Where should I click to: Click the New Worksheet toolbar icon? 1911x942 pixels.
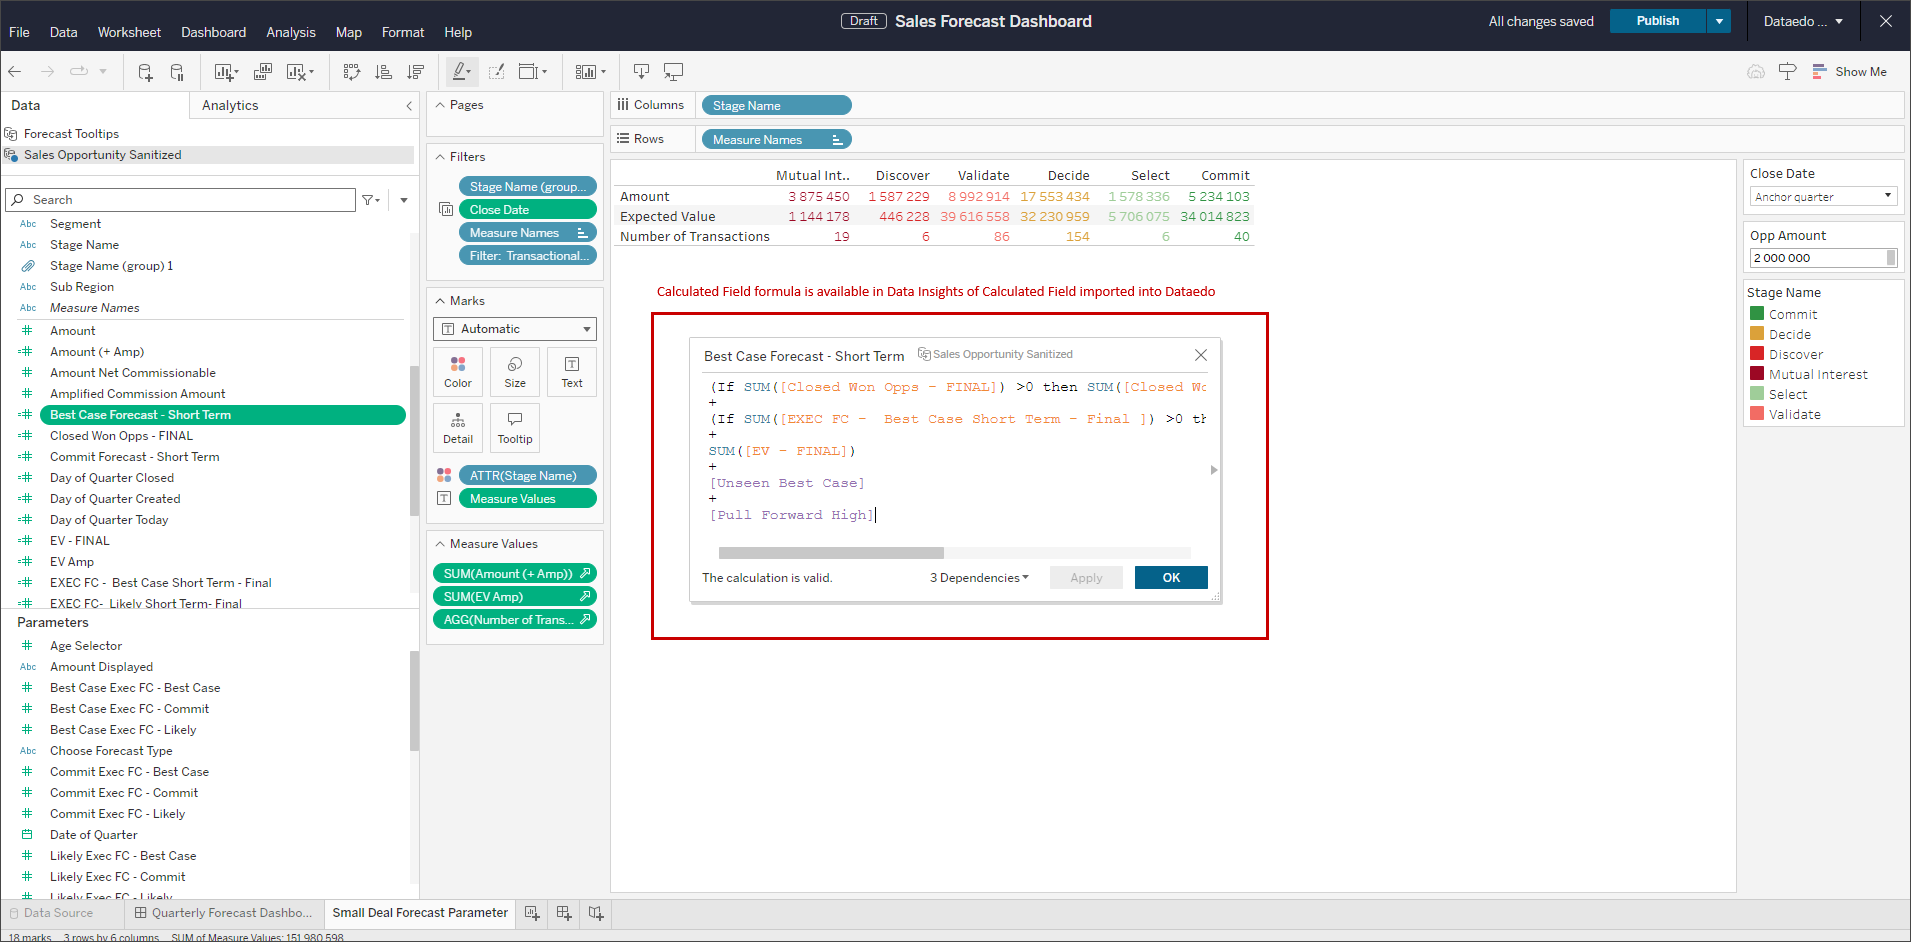coord(226,72)
